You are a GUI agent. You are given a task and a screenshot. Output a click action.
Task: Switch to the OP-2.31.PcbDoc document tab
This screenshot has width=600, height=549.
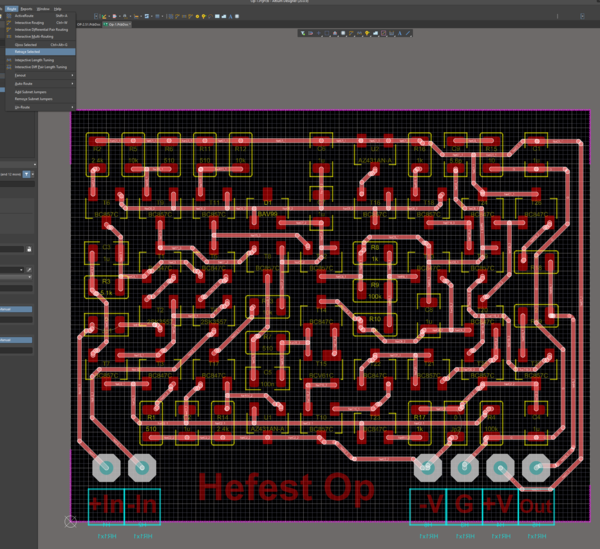pyautogui.click(x=89, y=24)
